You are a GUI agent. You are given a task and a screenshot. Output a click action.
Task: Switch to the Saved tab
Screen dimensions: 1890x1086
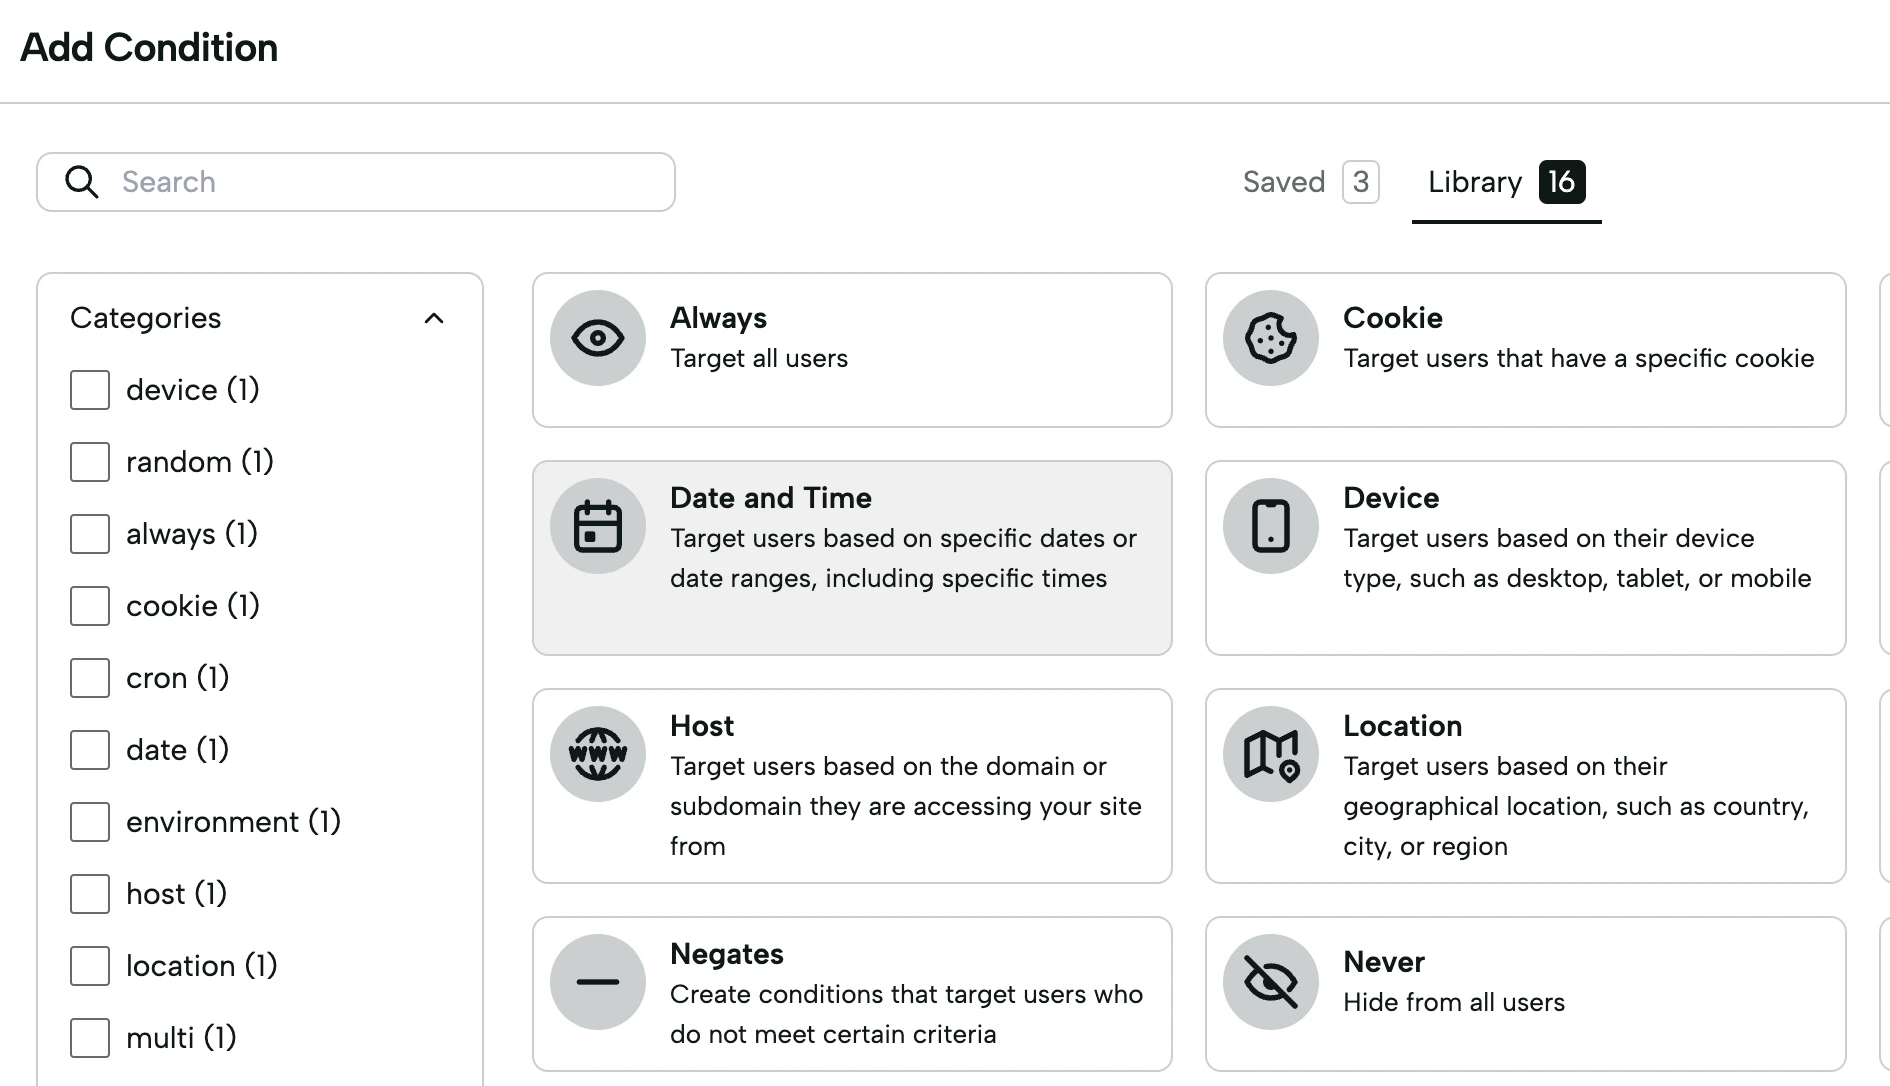point(1284,182)
